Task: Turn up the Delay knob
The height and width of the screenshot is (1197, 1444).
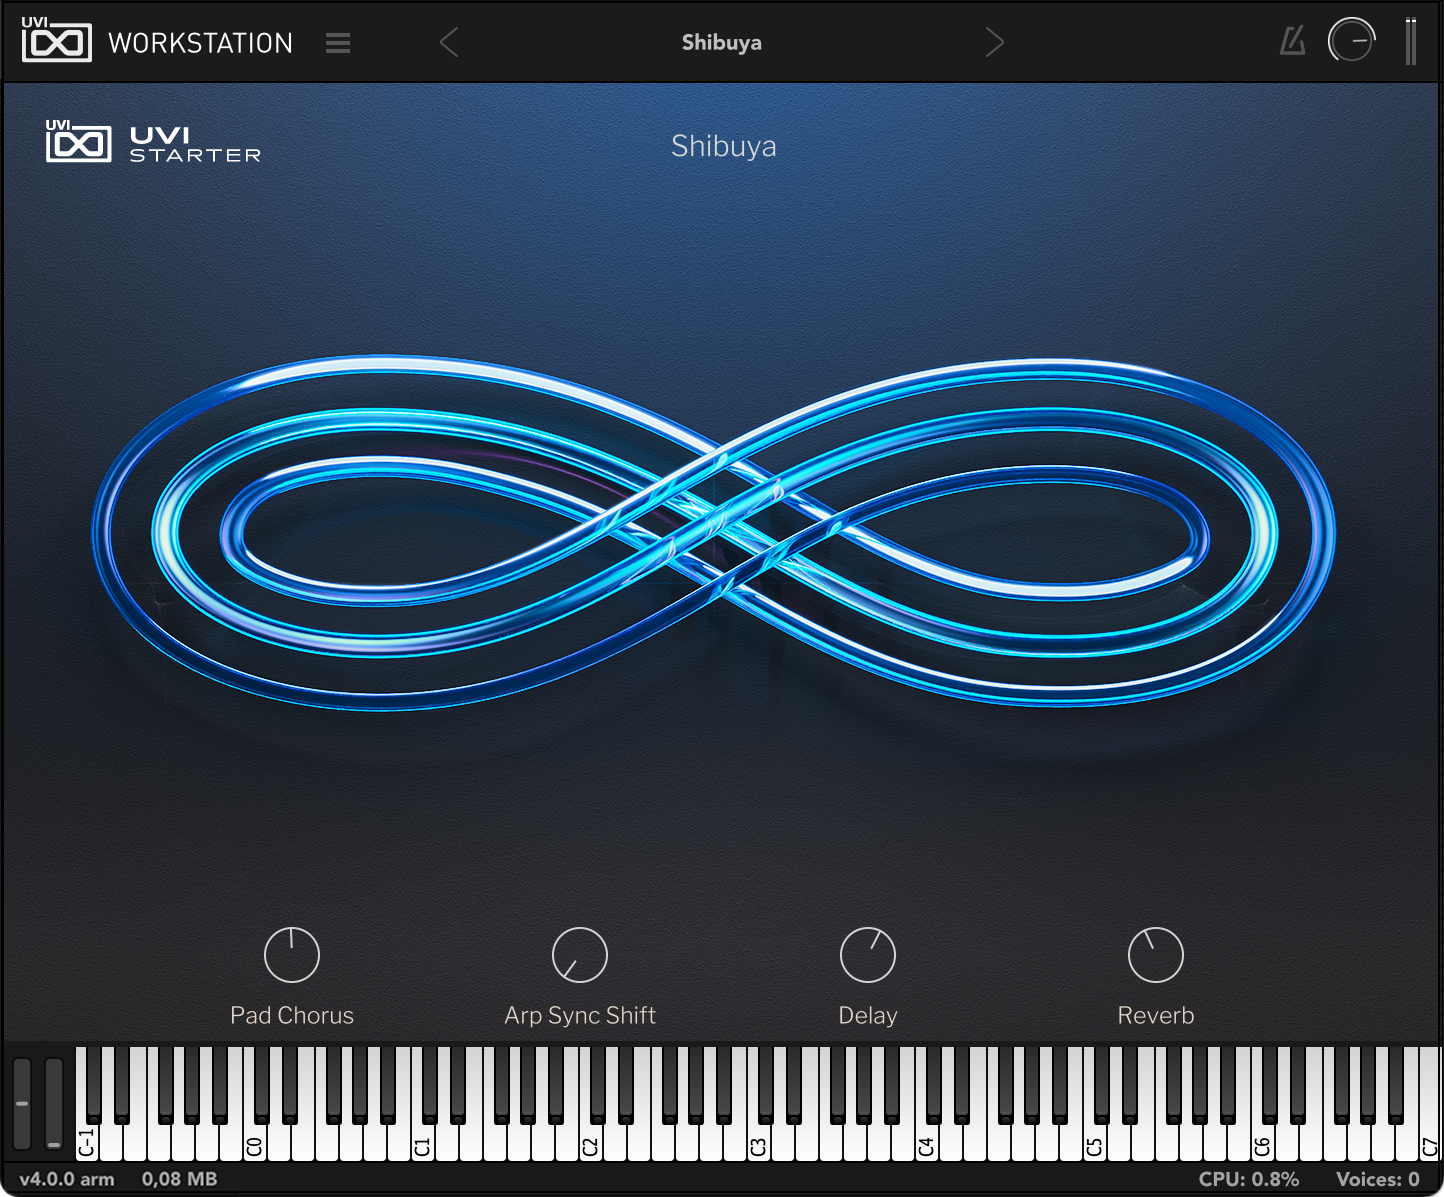Action: pyautogui.click(x=867, y=953)
